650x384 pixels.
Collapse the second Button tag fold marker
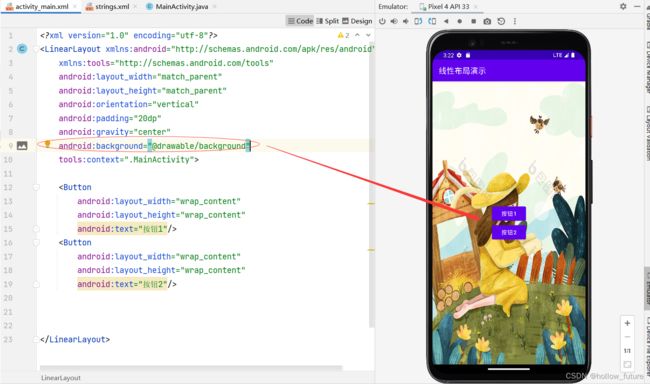pos(36,243)
